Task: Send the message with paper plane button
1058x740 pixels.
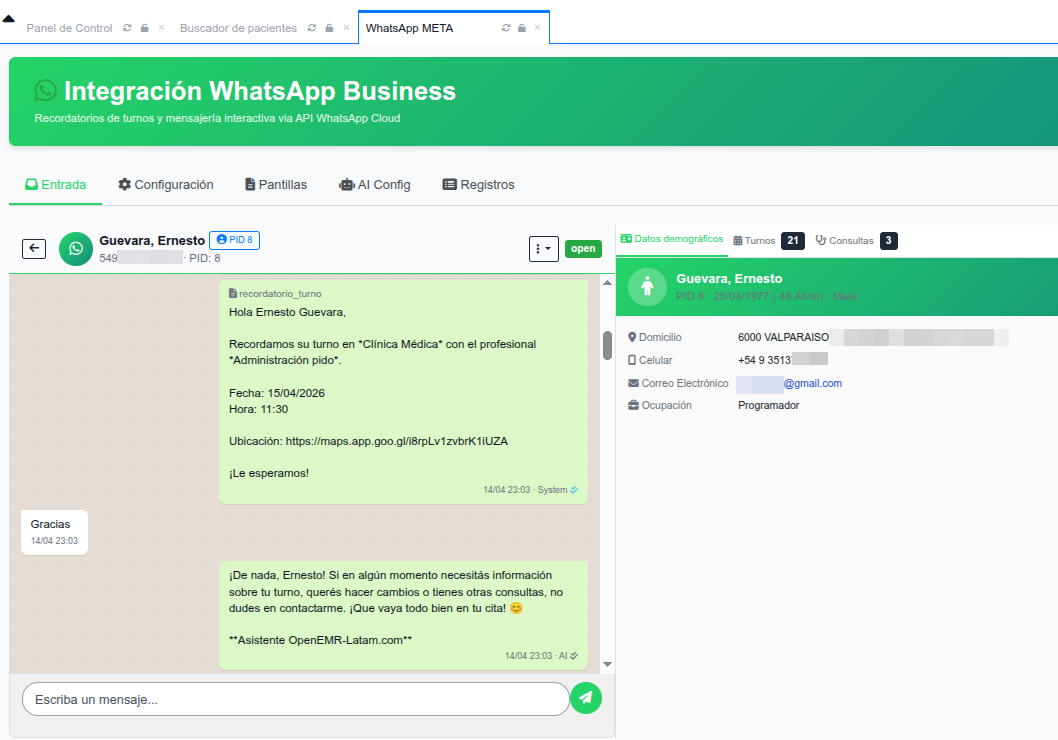Action: pos(586,698)
